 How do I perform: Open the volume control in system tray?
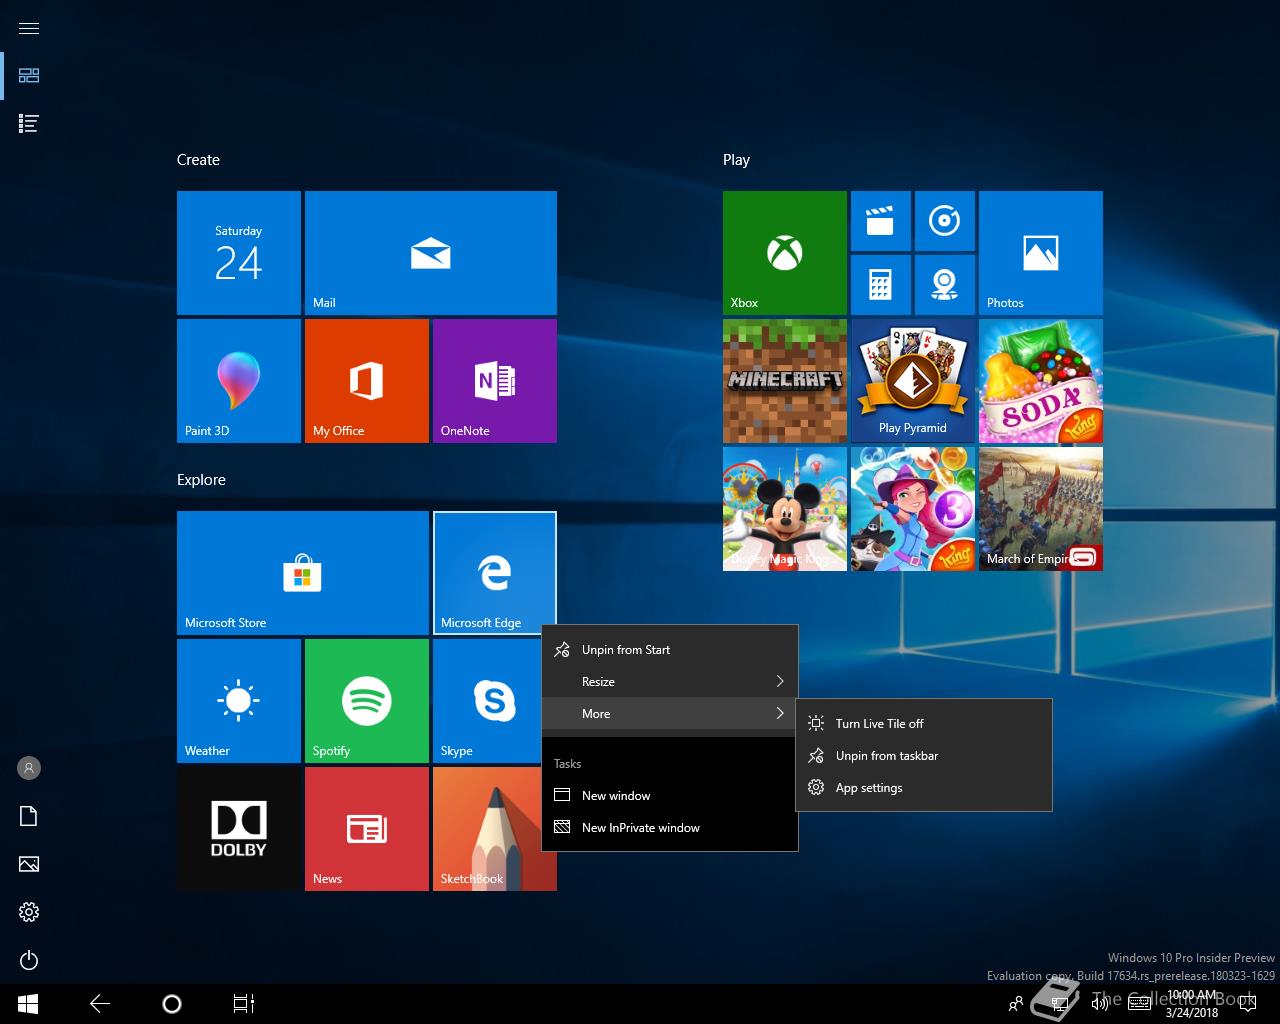point(1099,1003)
